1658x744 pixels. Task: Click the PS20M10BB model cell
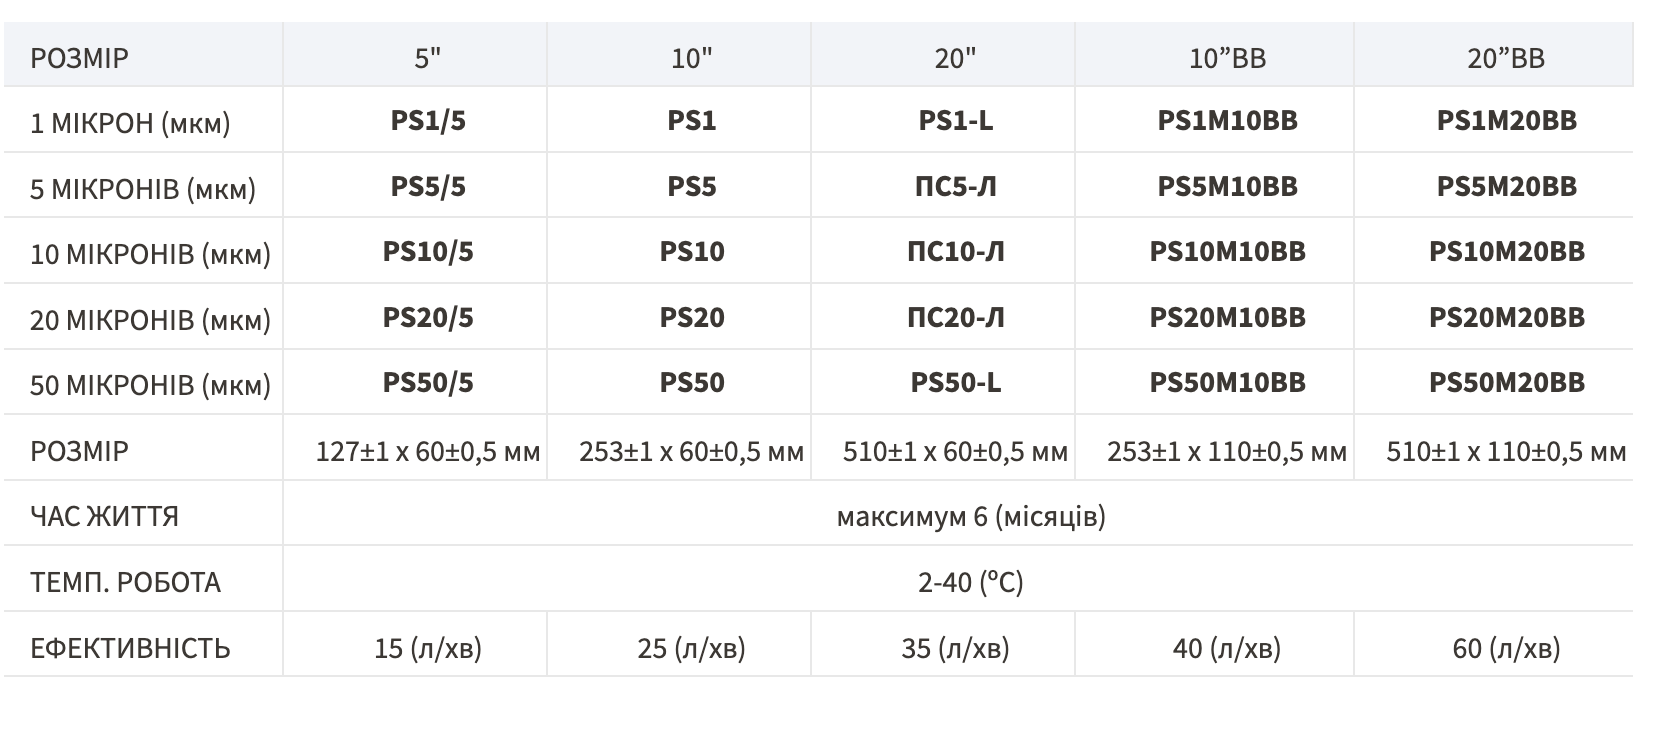click(x=1227, y=318)
